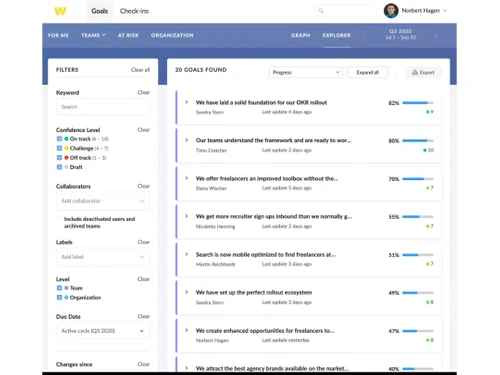
Task: Open the Add collaborator dropdown
Action: coord(103,201)
